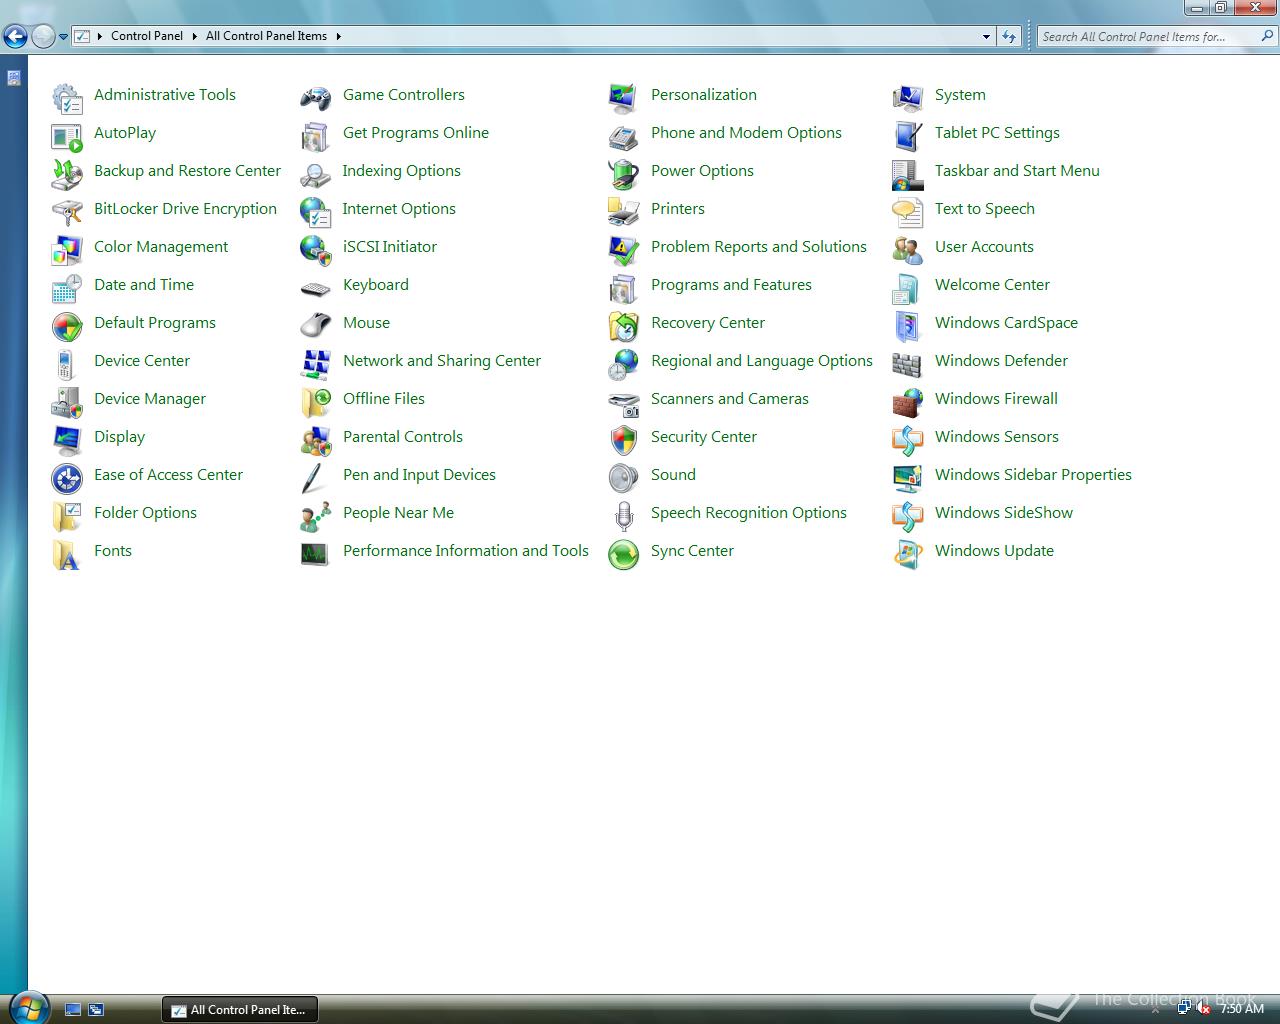The width and height of the screenshot is (1280, 1024).
Task: Click the System label
Action: (x=960, y=95)
